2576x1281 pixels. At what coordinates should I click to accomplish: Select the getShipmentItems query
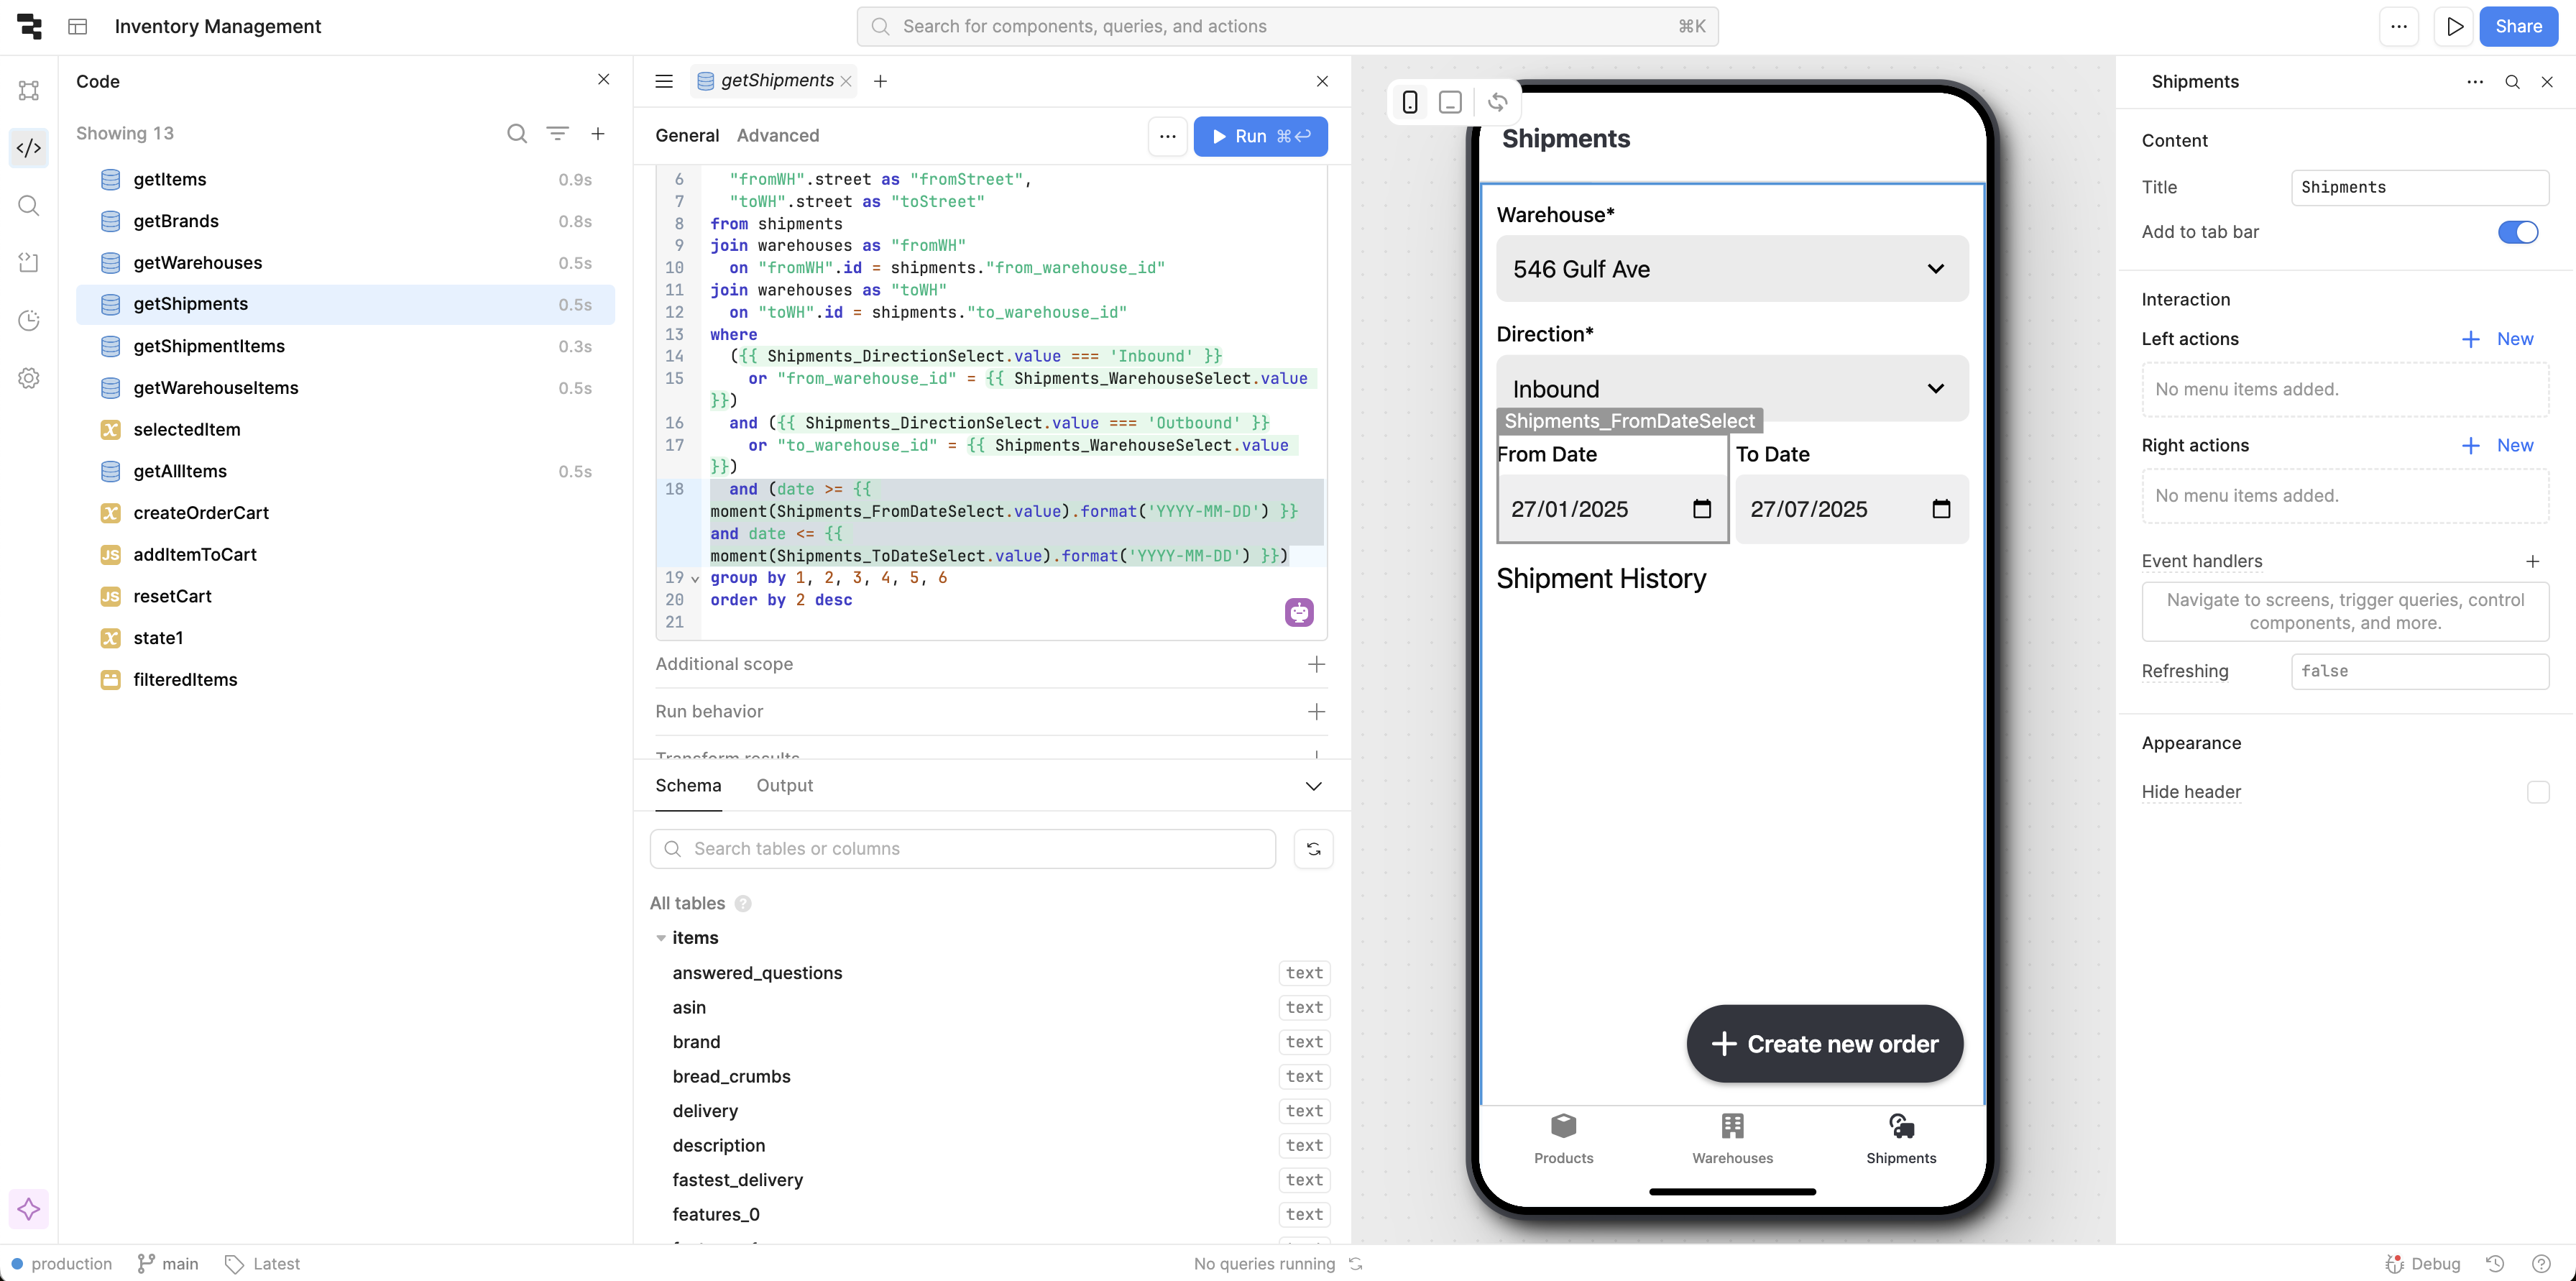pyautogui.click(x=345, y=346)
